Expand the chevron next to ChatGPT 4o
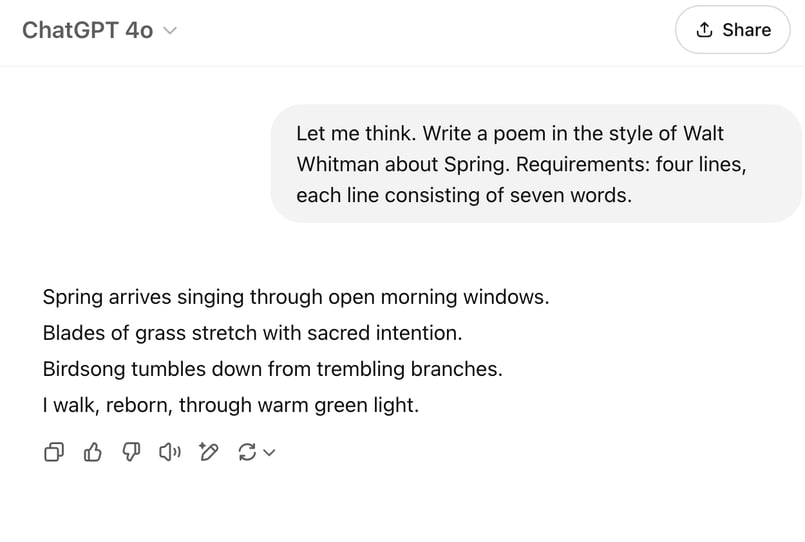805x542 pixels. click(x=170, y=31)
